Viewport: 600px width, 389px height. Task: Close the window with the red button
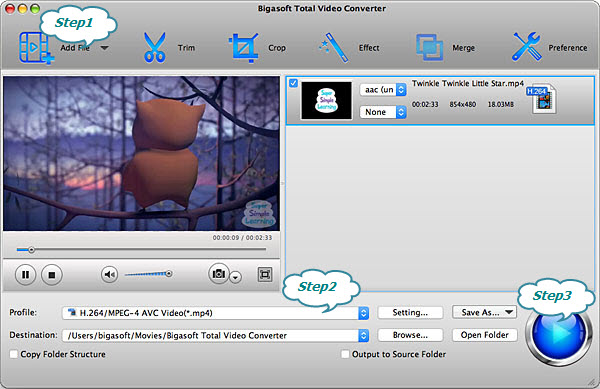point(10,9)
